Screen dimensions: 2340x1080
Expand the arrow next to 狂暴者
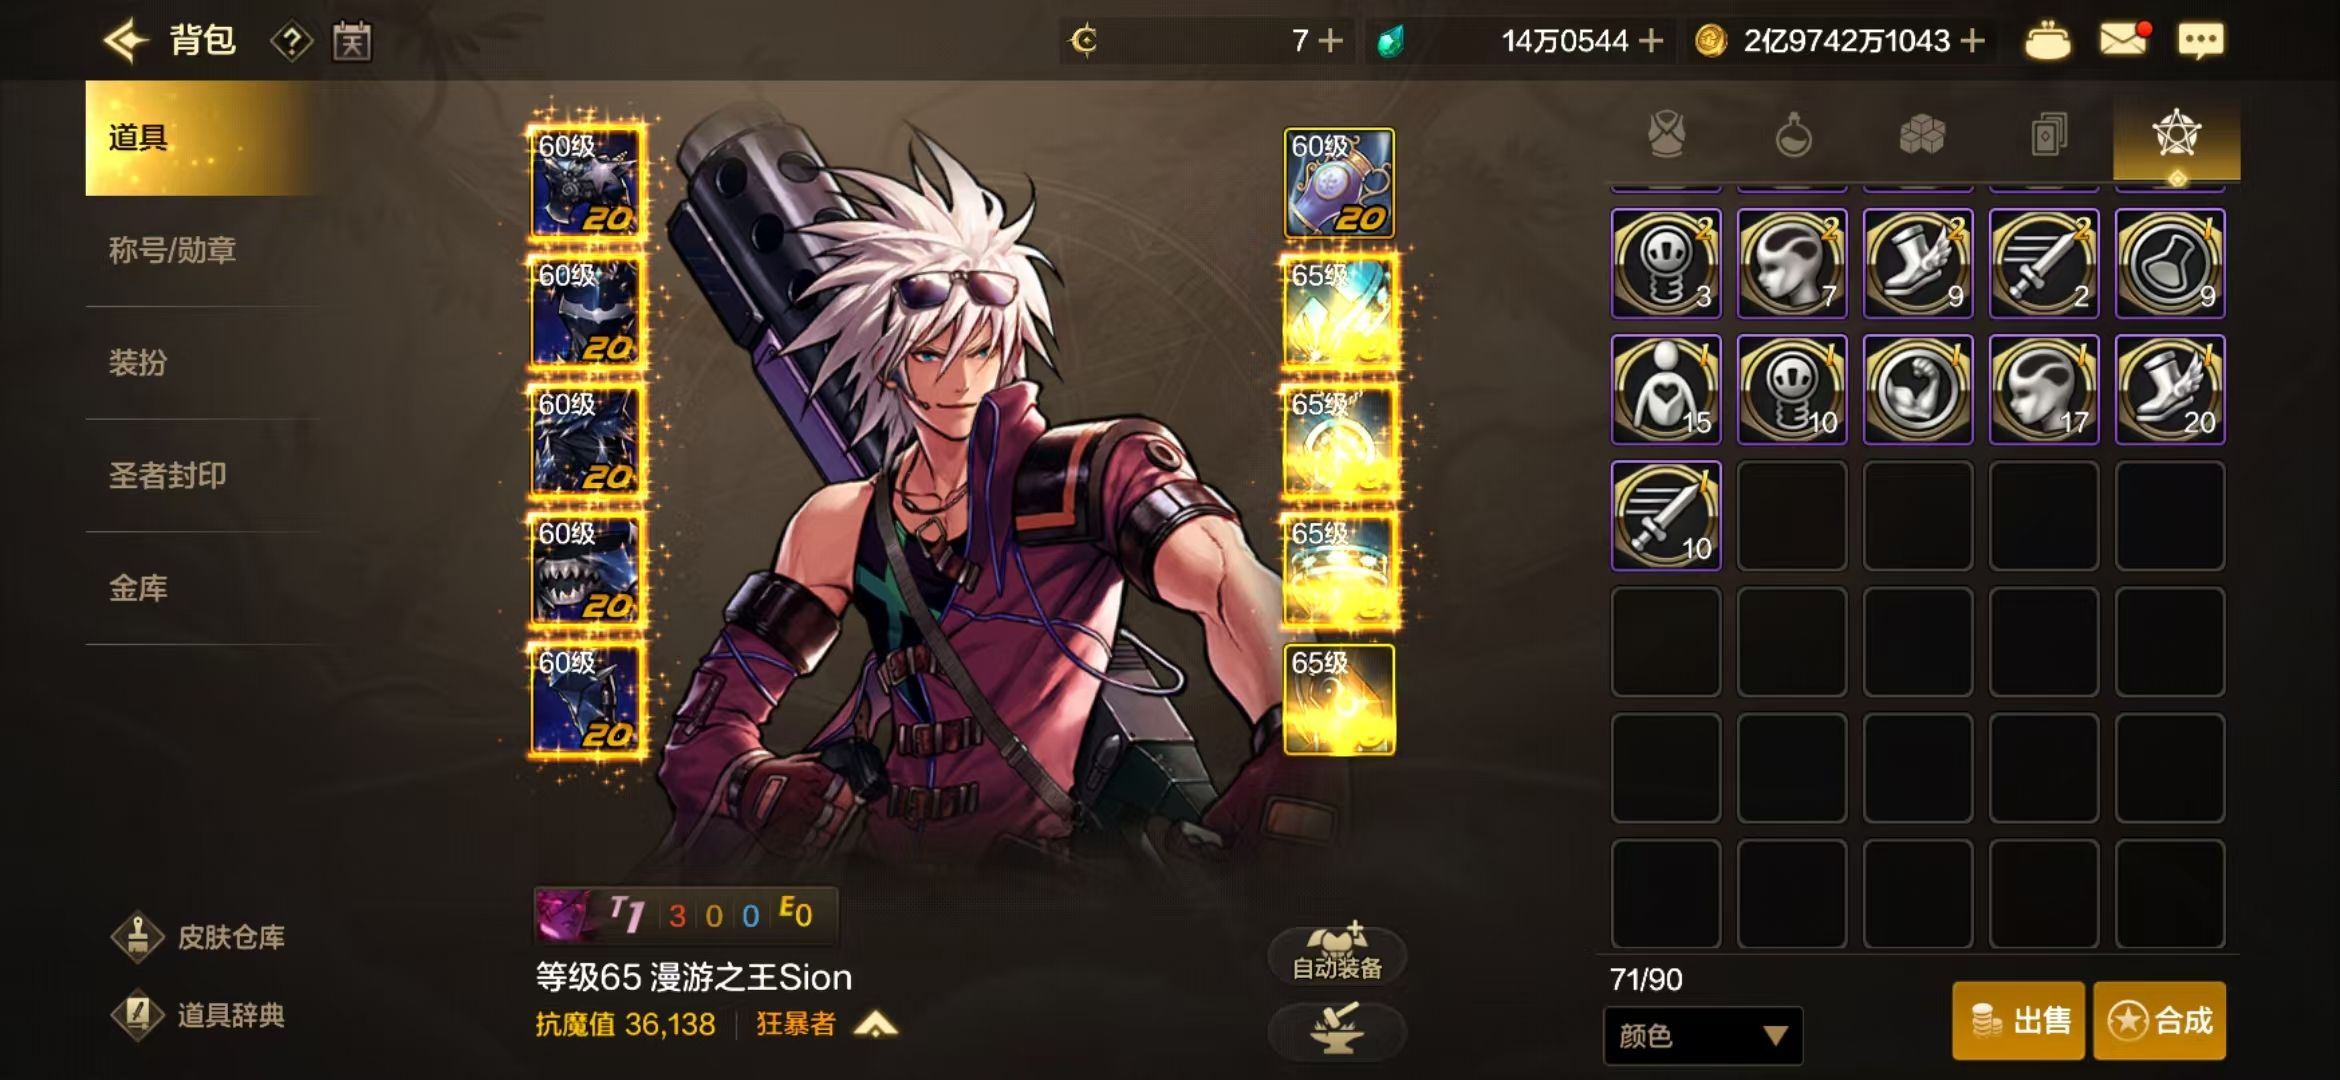pyautogui.click(x=876, y=1025)
